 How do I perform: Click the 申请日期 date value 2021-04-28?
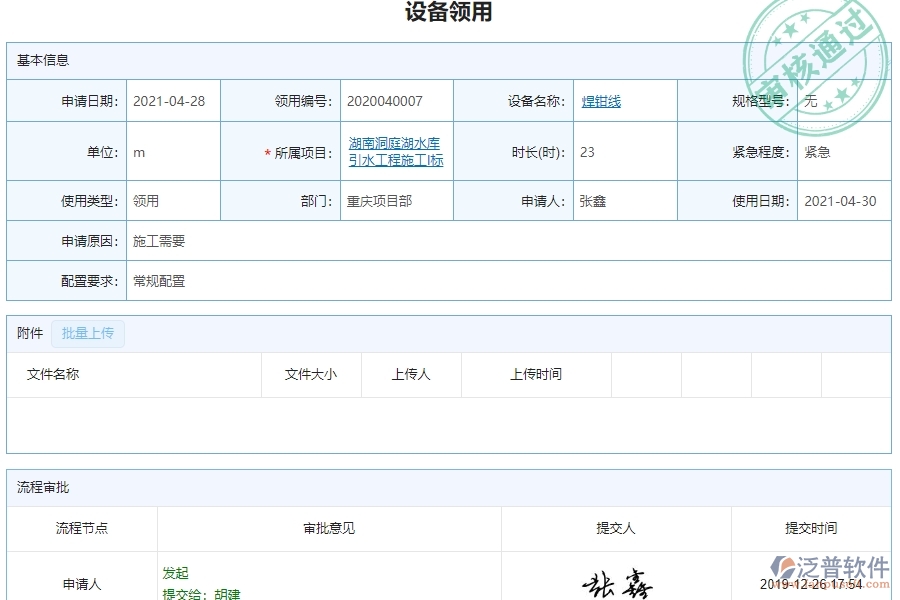[x=168, y=100]
